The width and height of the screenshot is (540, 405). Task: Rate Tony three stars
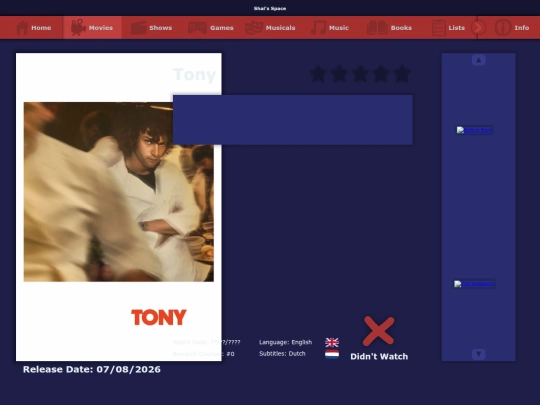point(360,74)
